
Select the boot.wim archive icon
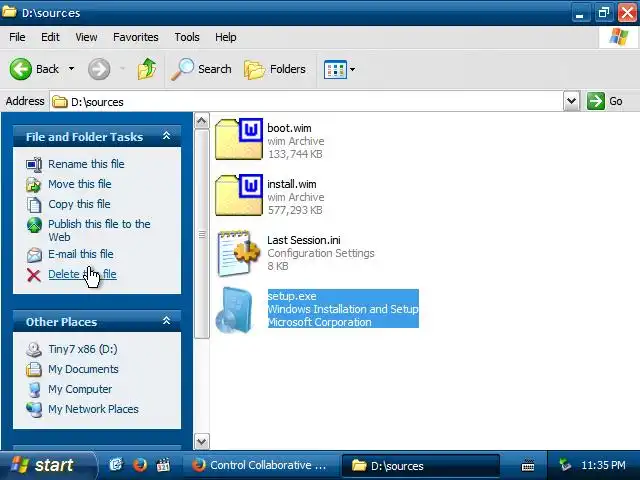[x=239, y=139]
